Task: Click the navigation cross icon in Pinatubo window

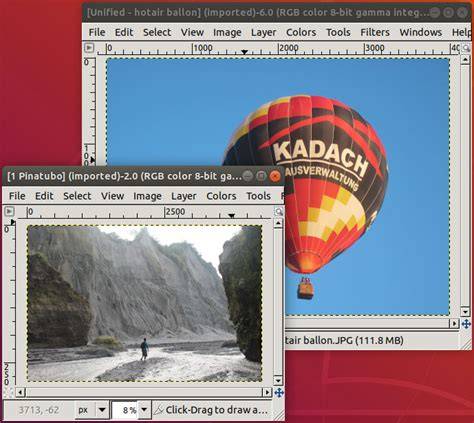Action: tap(279, 393)
